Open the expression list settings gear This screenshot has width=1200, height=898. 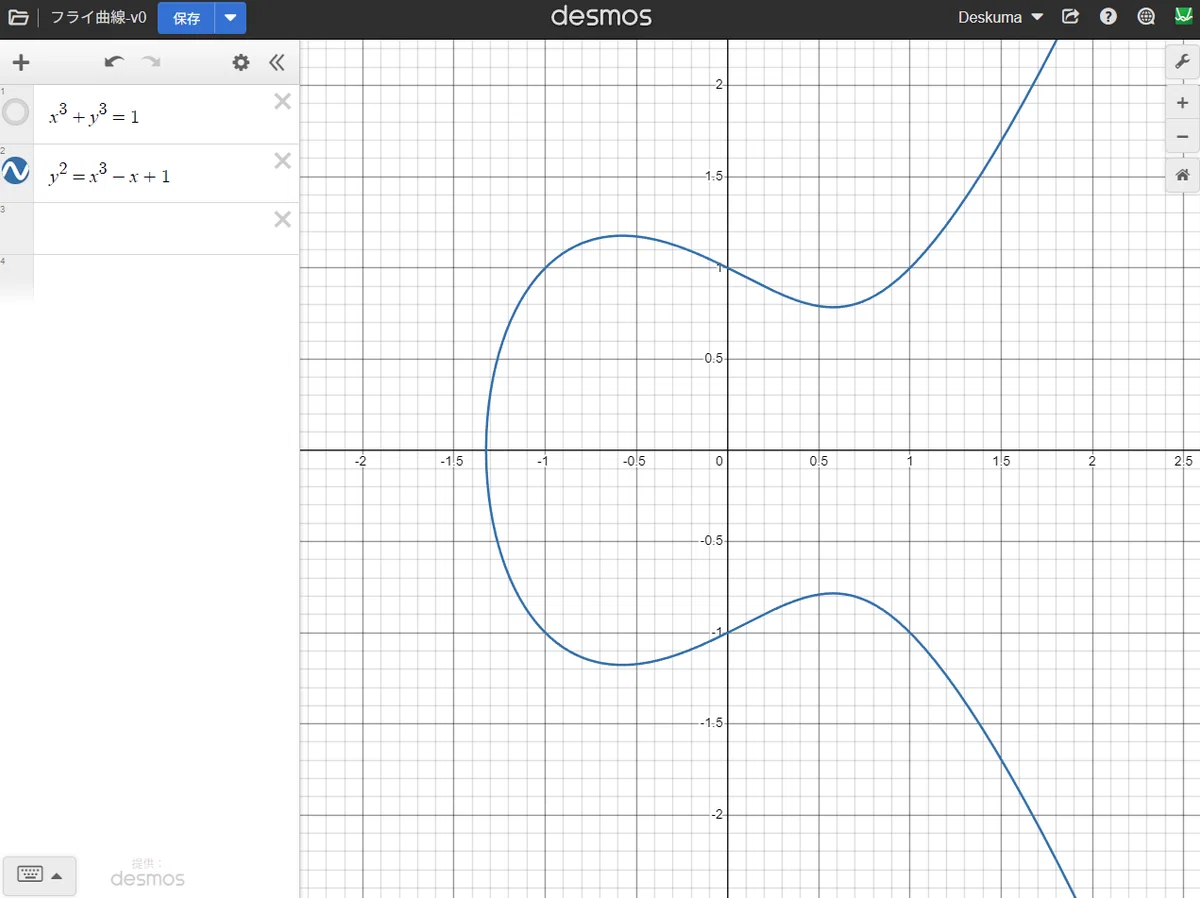241,63
